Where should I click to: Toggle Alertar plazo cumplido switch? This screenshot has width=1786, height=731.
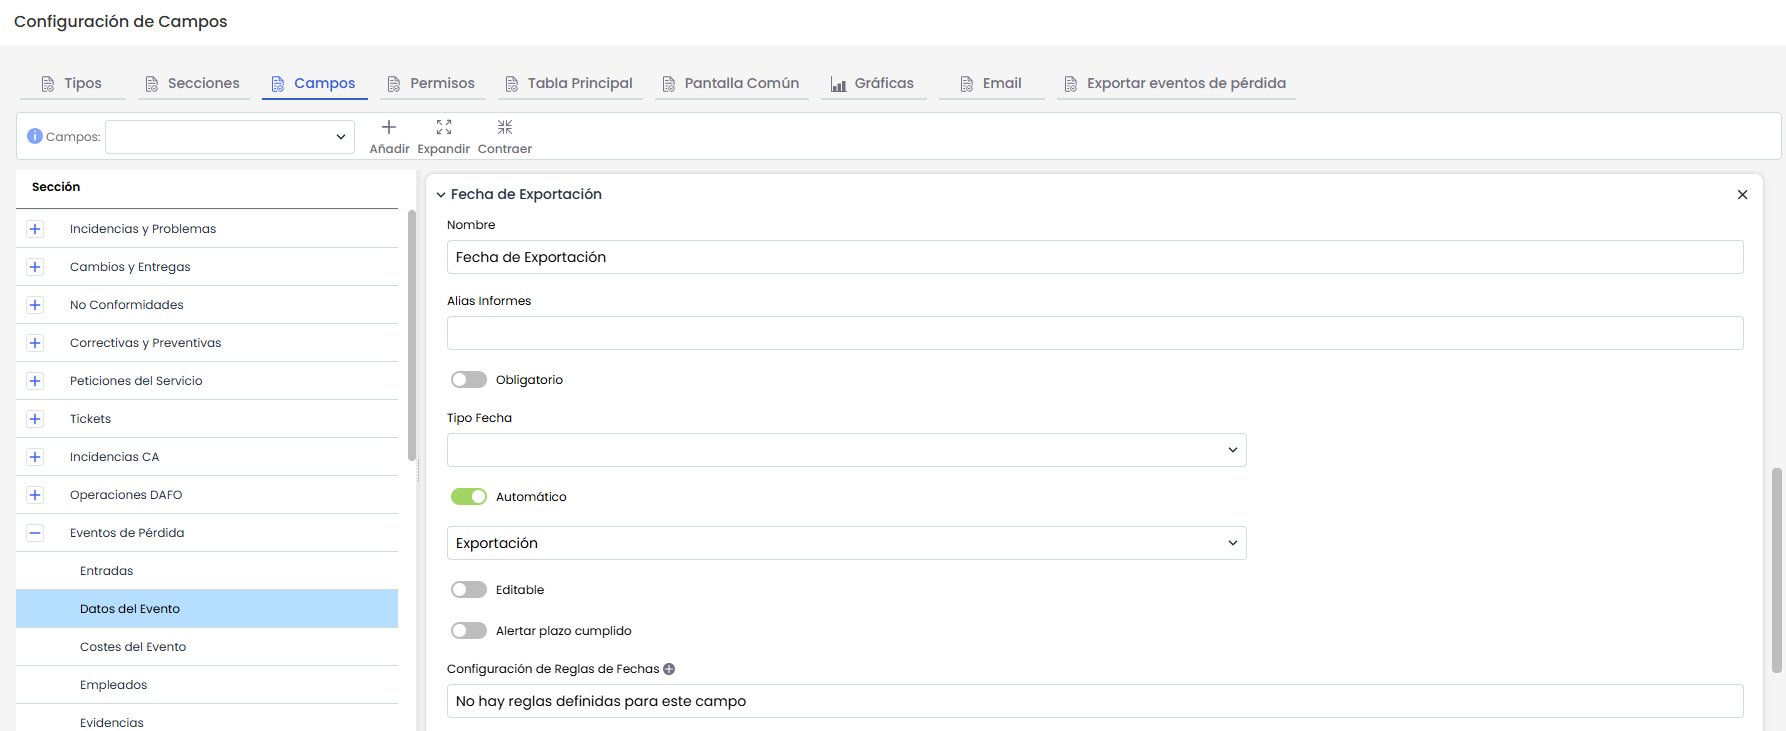[x=469, y=631]
